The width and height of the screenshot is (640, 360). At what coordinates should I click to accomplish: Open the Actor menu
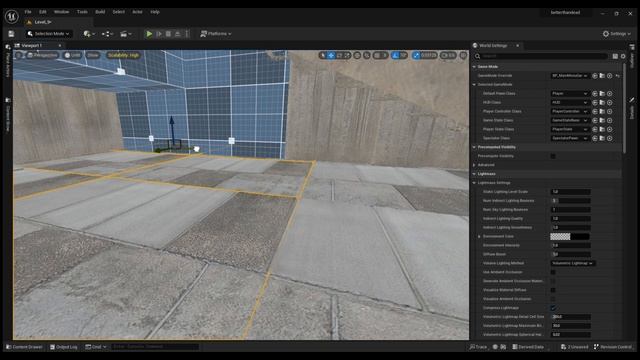137,12
